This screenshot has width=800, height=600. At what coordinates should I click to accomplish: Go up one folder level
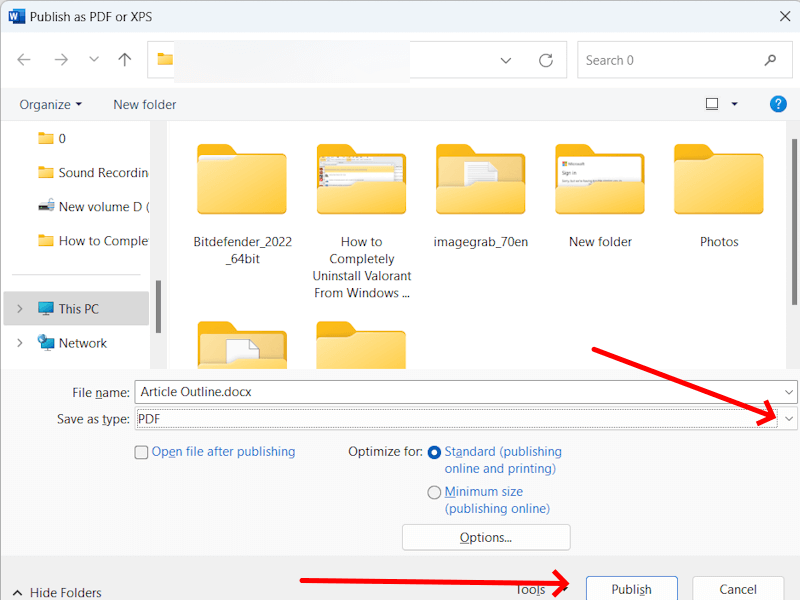pos(122,60)
